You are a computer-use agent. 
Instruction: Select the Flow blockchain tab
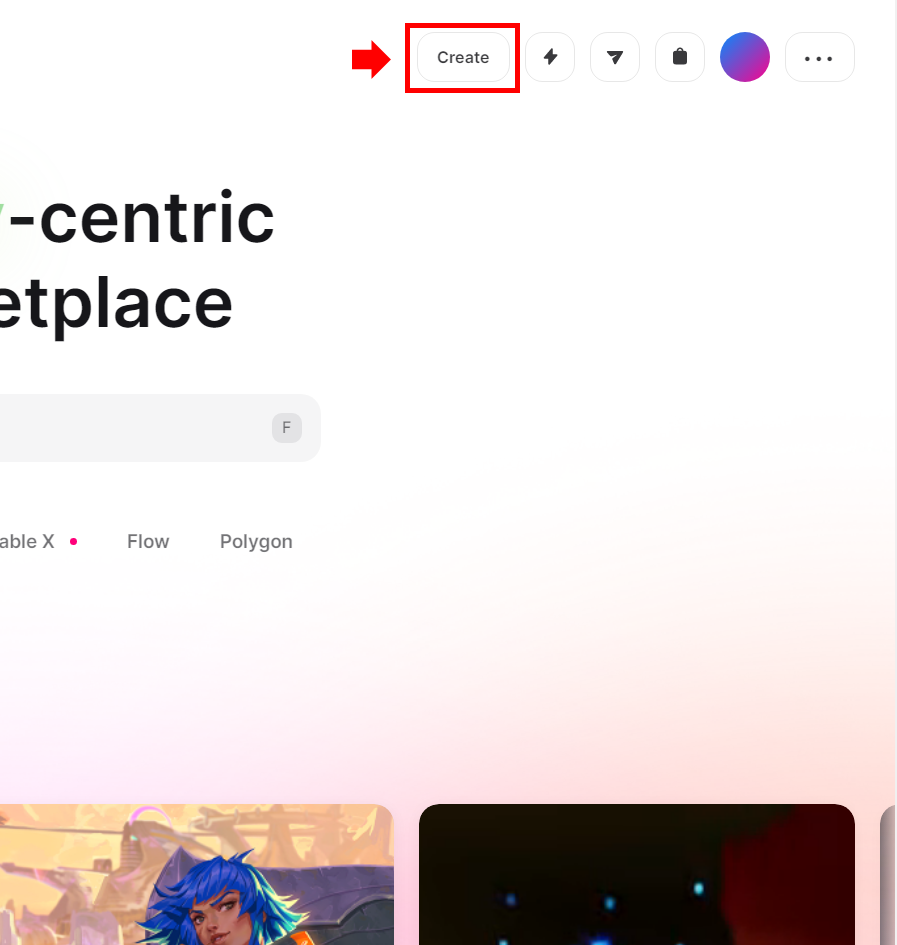click(x=148, y=541)
